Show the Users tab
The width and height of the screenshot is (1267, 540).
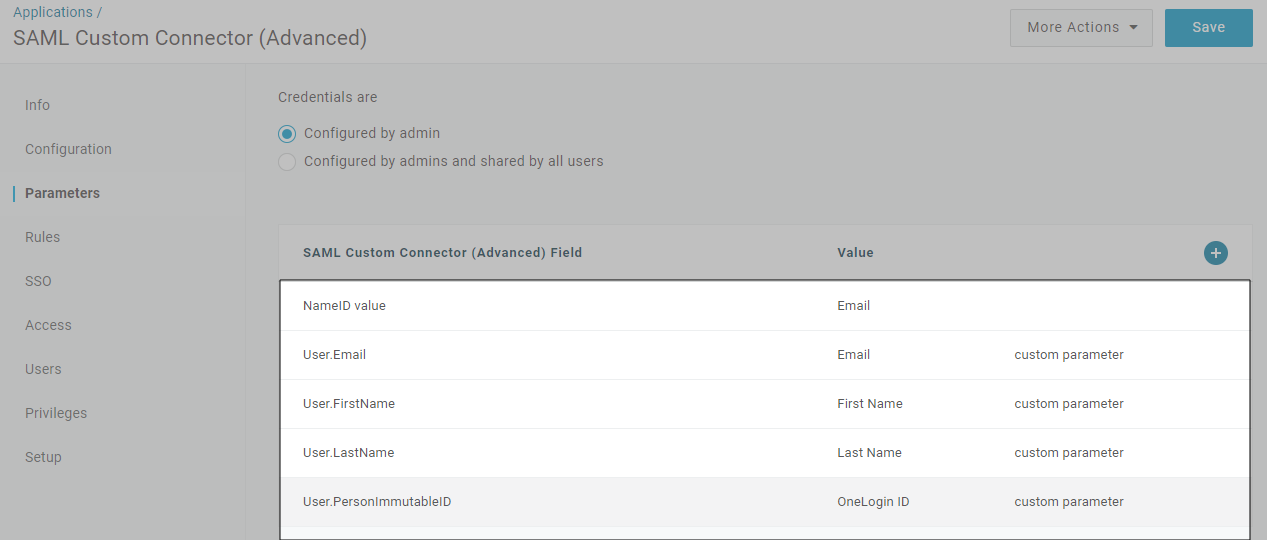pos(43,369)
